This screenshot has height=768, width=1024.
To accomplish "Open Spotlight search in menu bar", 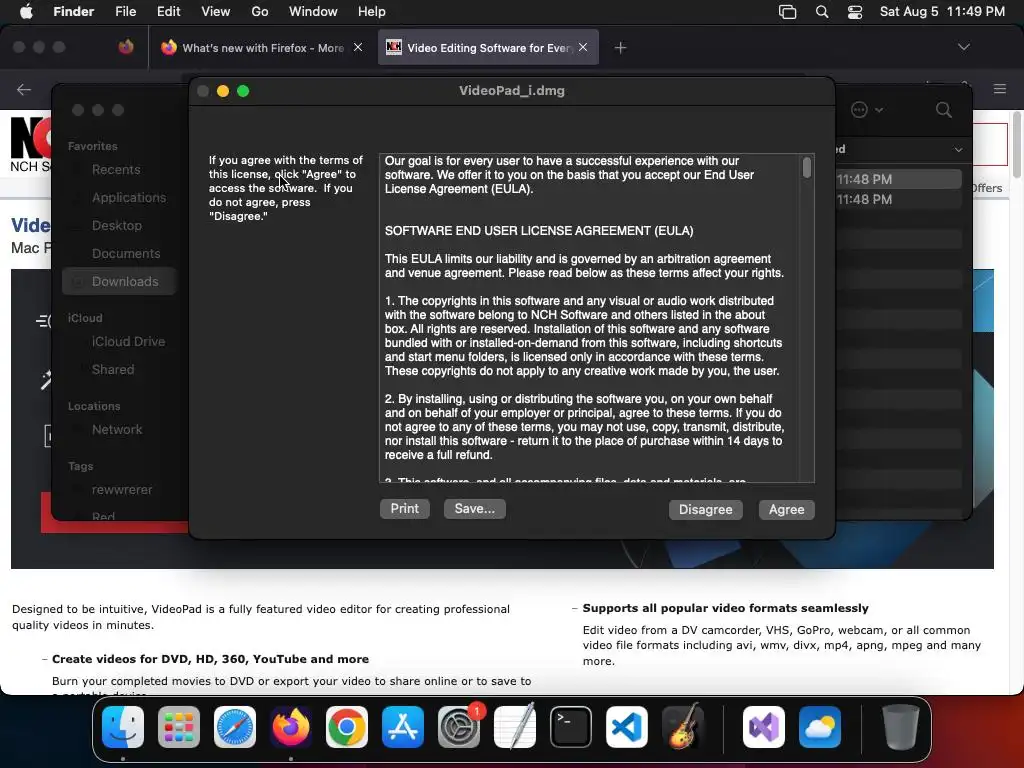I will pyautogui.click(x=822, y=12).
